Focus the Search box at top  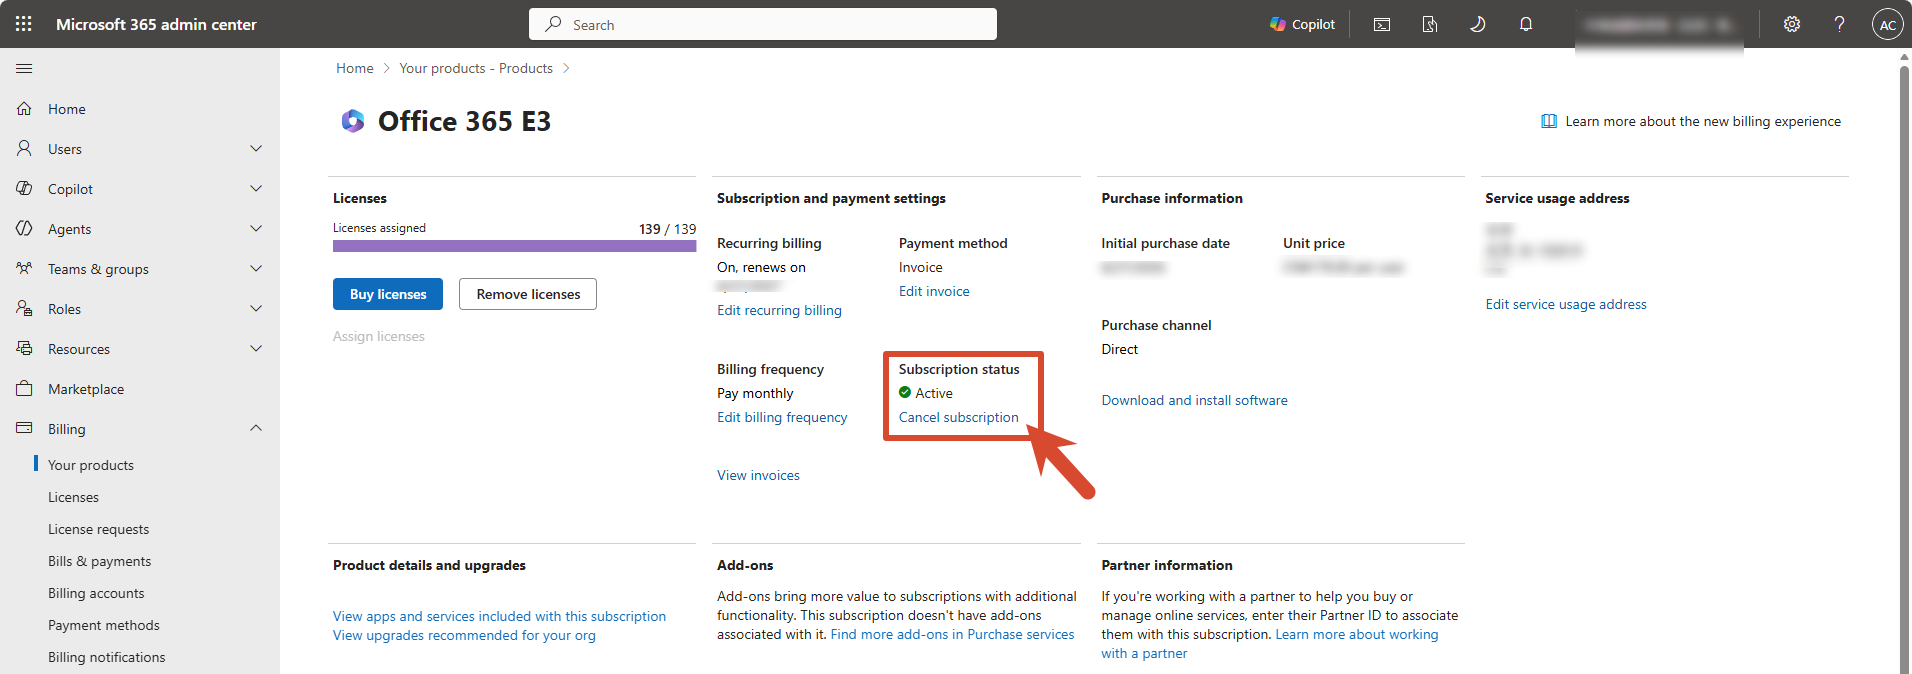tap(763, 24)
